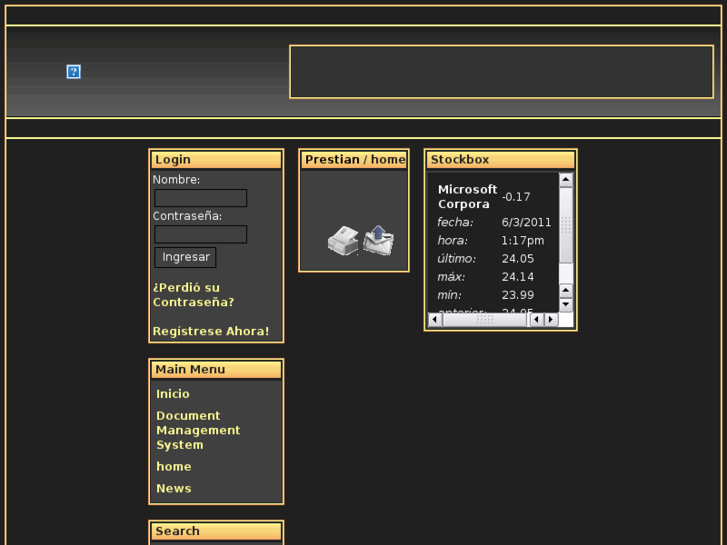Click the 24.14 máx value

(517, 277)
